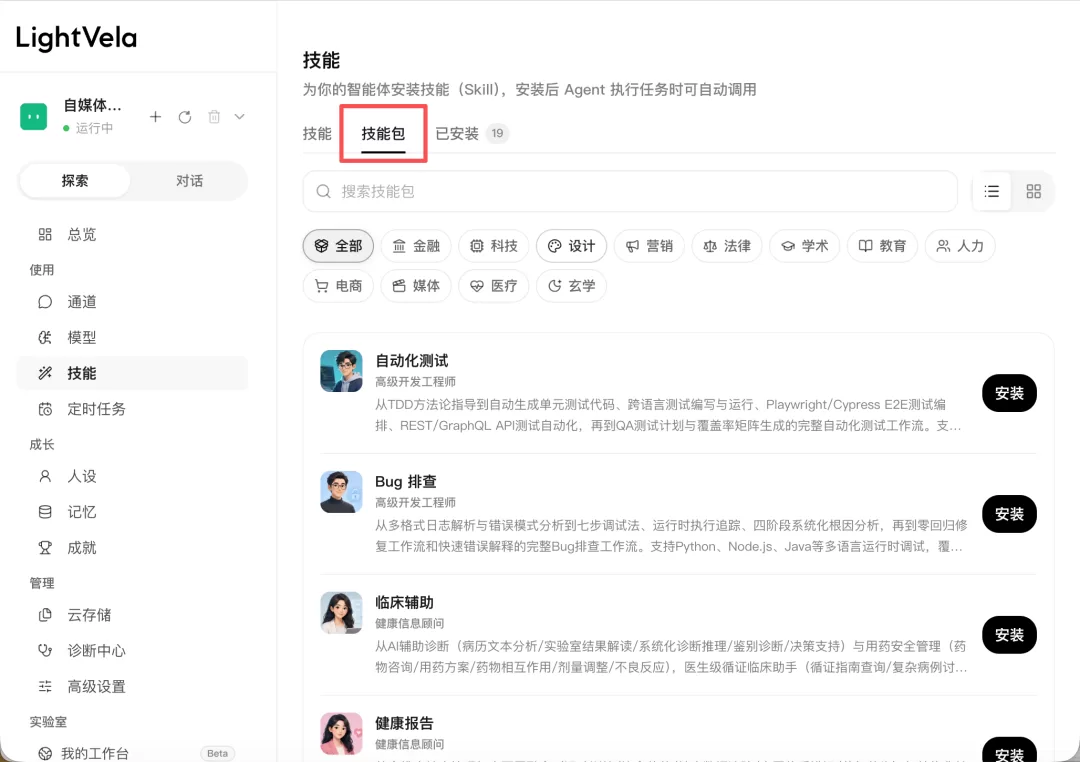Screen dimensions: 1080x762
Task: Filter by 金融 category
Action: point(416,246)
